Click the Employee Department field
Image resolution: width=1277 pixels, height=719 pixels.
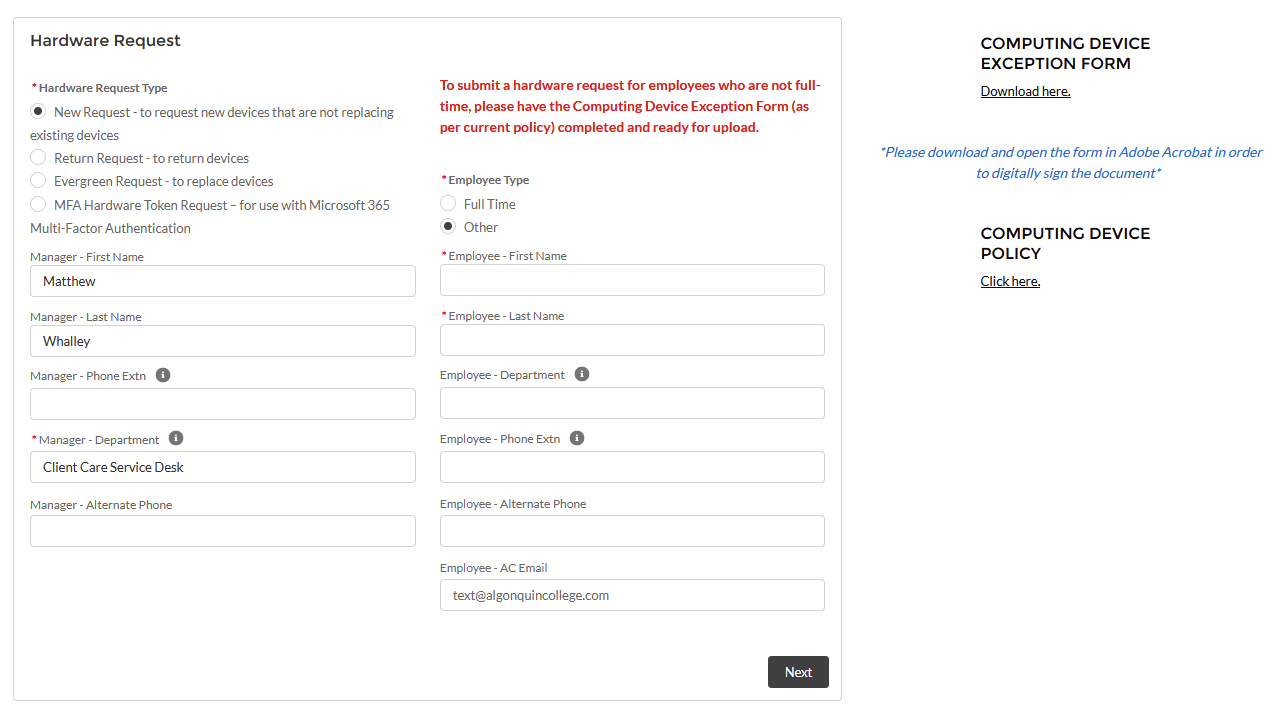point(632,403)
